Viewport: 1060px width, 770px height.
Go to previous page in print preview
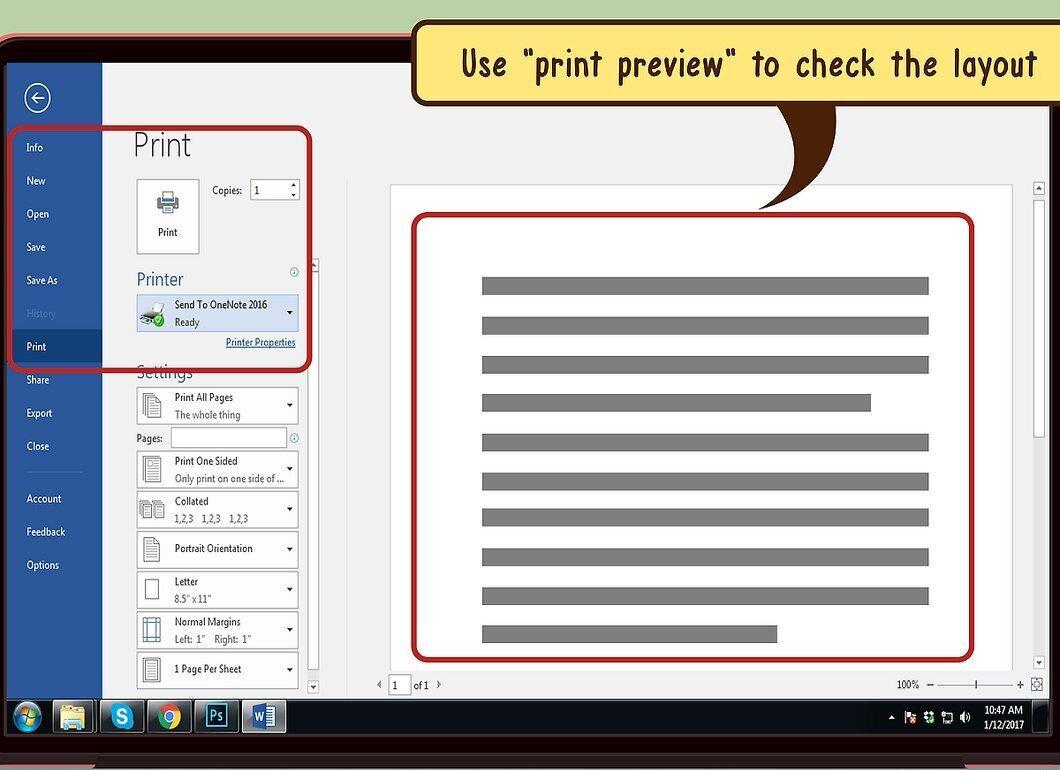coord(379,685)
